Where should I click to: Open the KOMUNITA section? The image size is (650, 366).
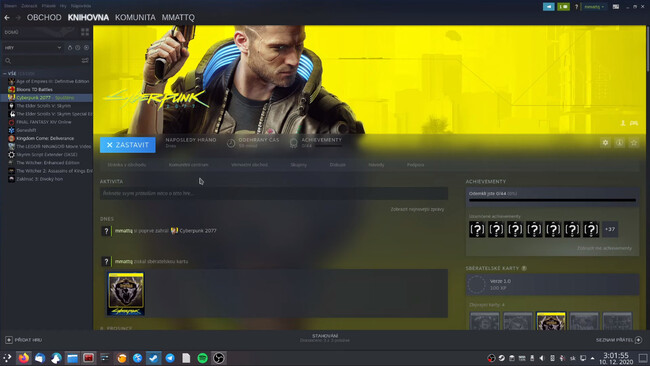tap(135, 17)
